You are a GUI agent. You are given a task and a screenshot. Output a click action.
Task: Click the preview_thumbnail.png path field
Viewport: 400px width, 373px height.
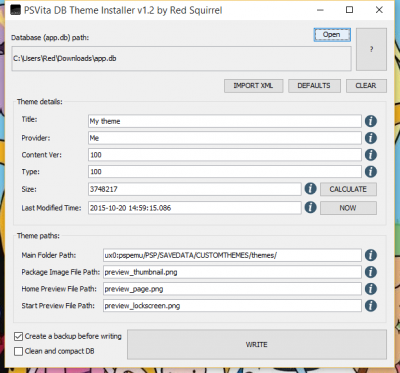[232, 272]
